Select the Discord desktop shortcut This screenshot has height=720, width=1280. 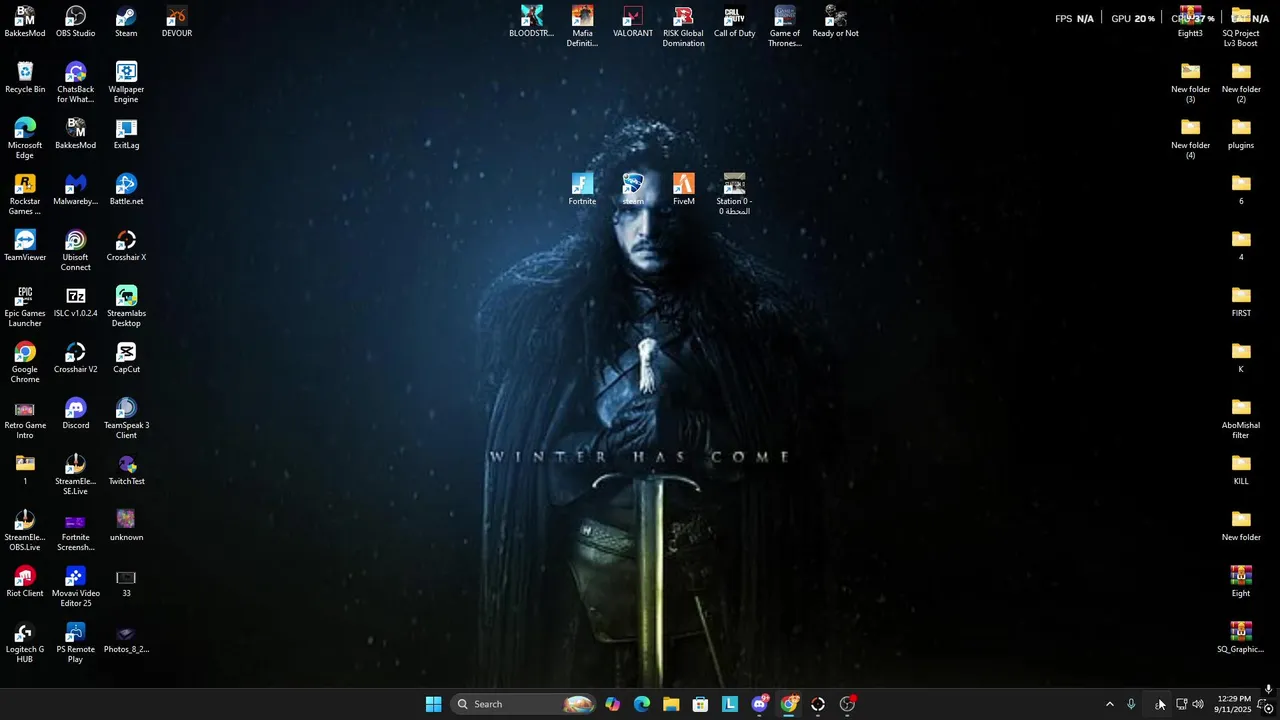(75, 414)
